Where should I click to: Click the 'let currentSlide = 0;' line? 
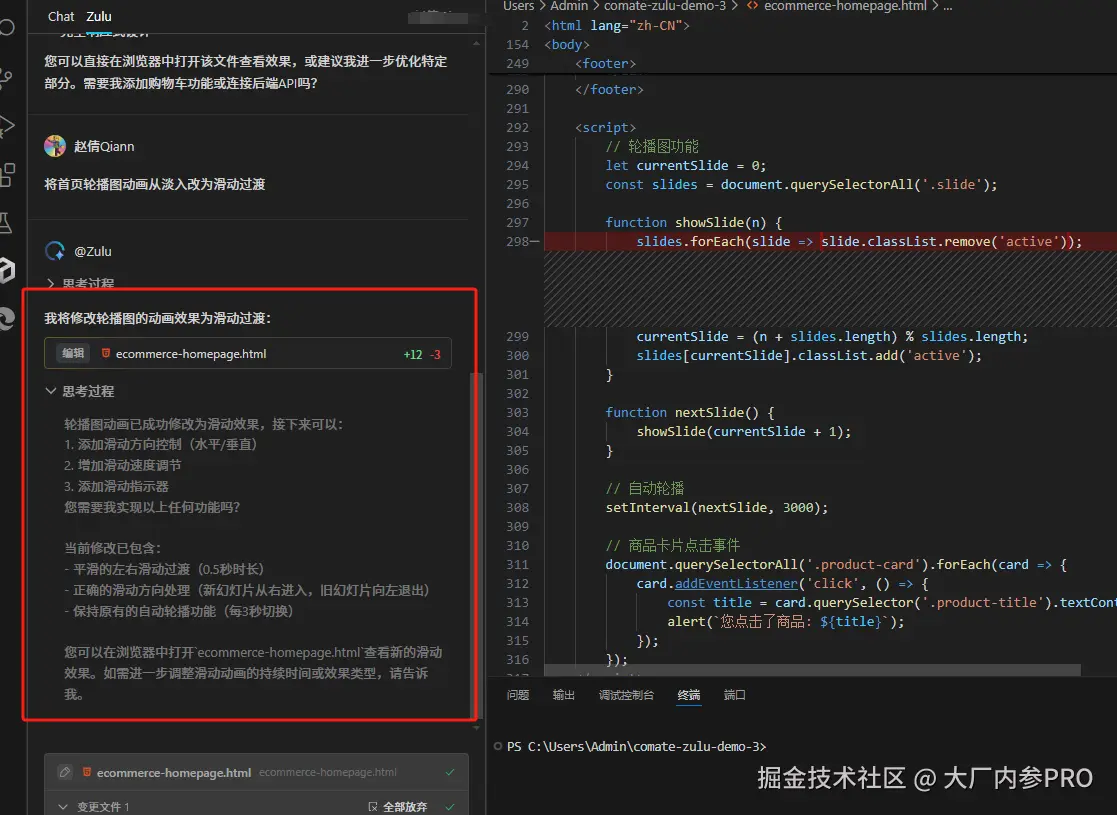click(685, 165)
